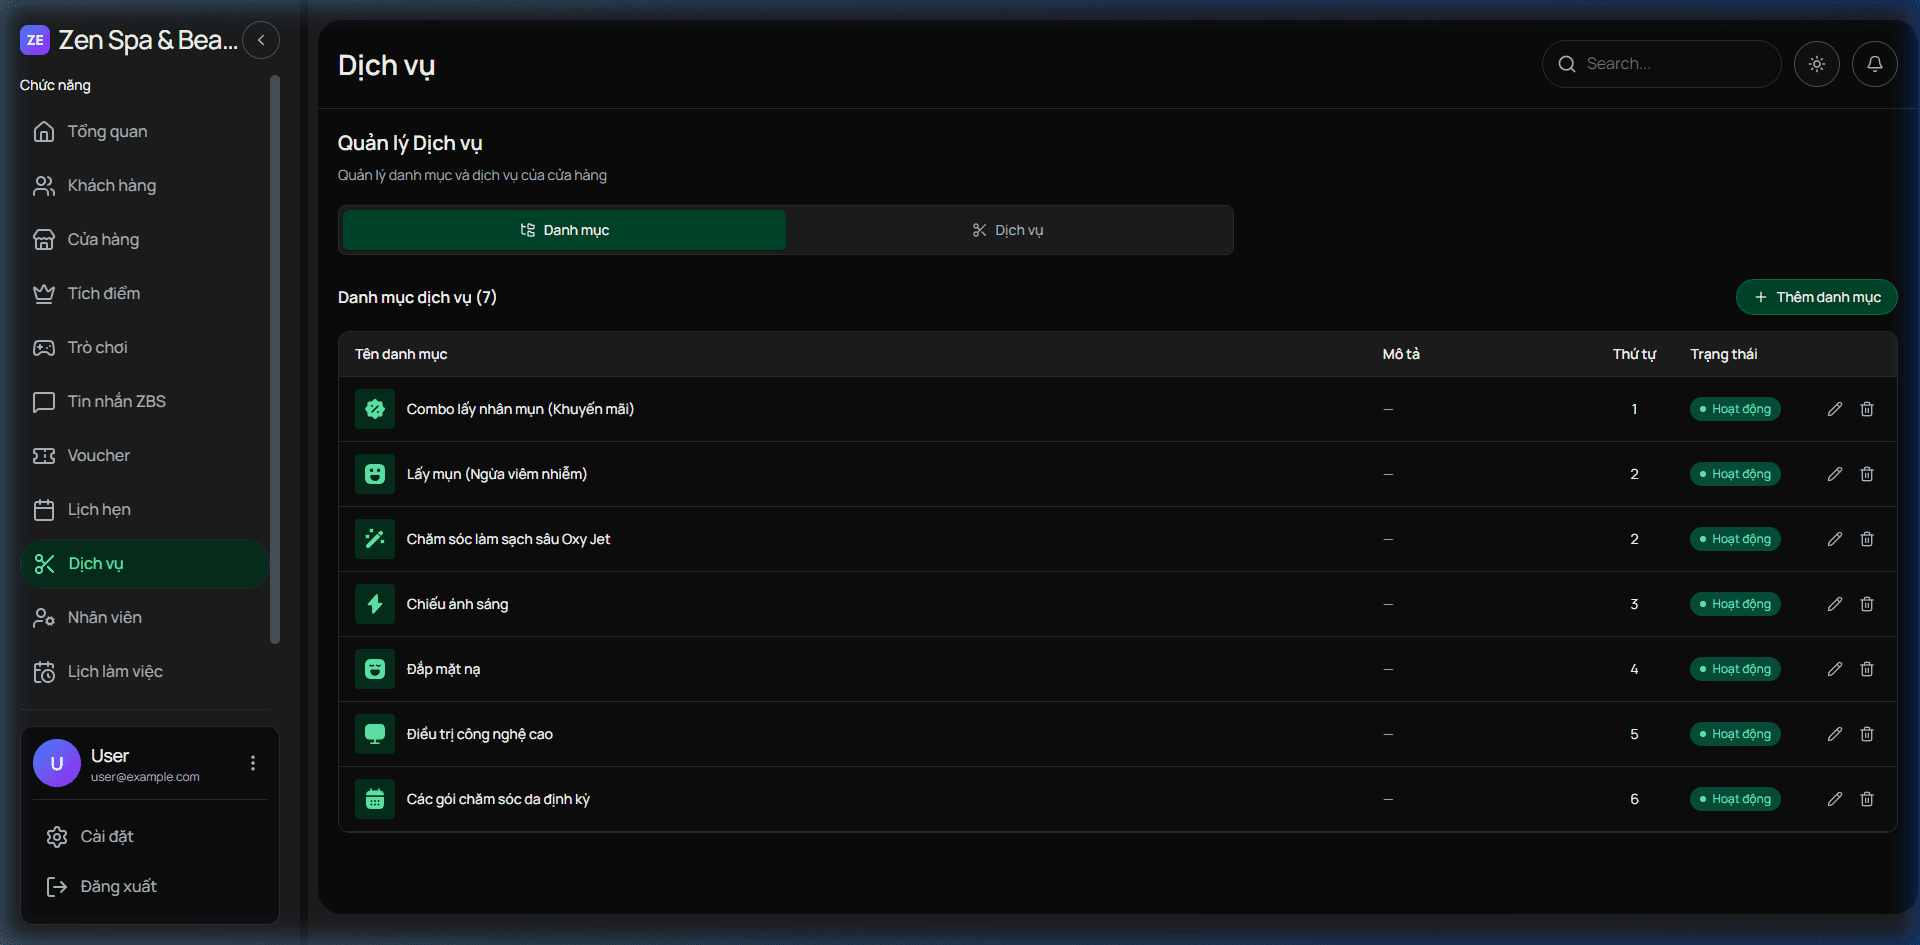
Task: Click the Thêm danh mục button
Action: pos(1816,297)
